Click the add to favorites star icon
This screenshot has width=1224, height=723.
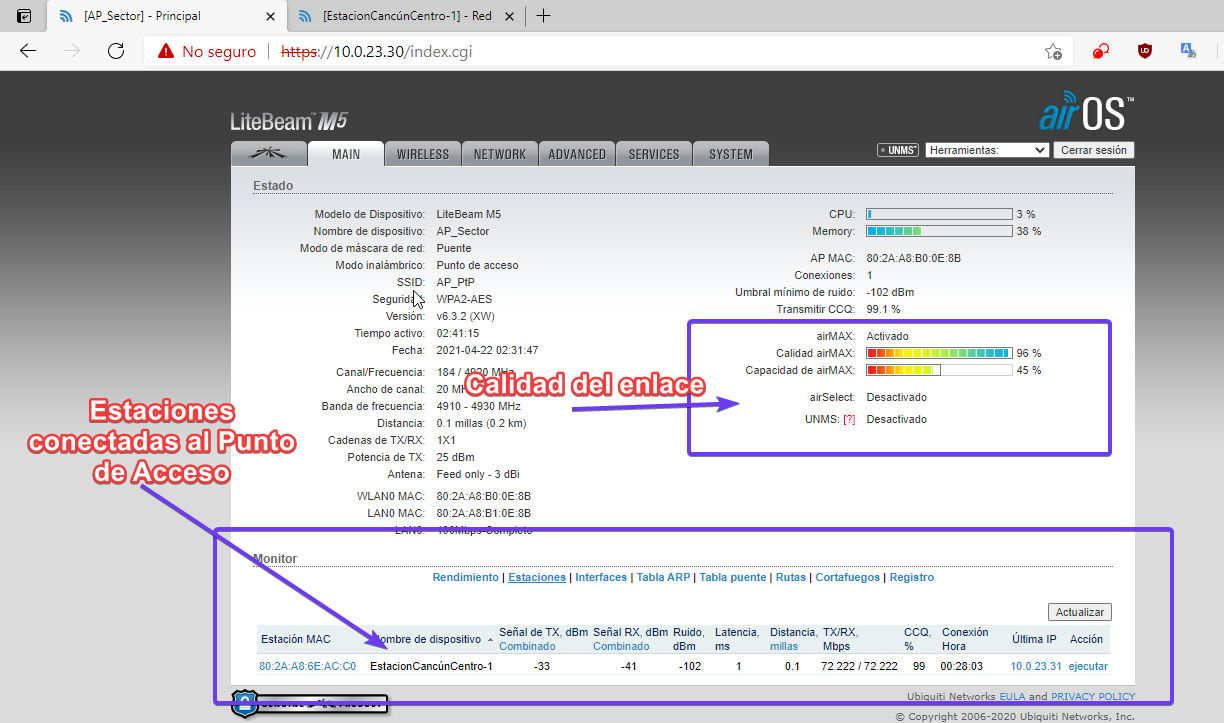(x=1053, y=51)
